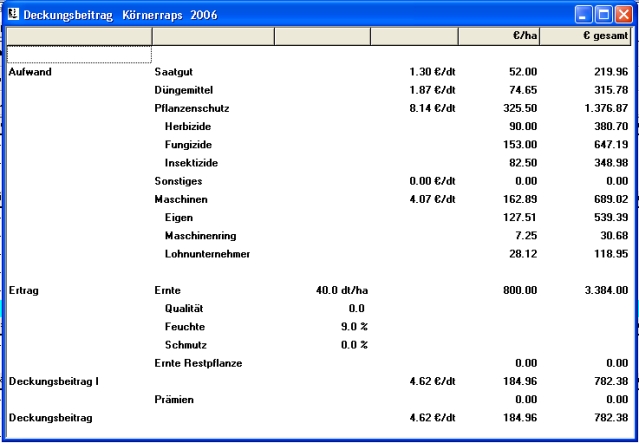This screenshot has height=443, width=639.
Task: Close the Deckungsbeitrag Körnerraps window
Action: point(624,14)
